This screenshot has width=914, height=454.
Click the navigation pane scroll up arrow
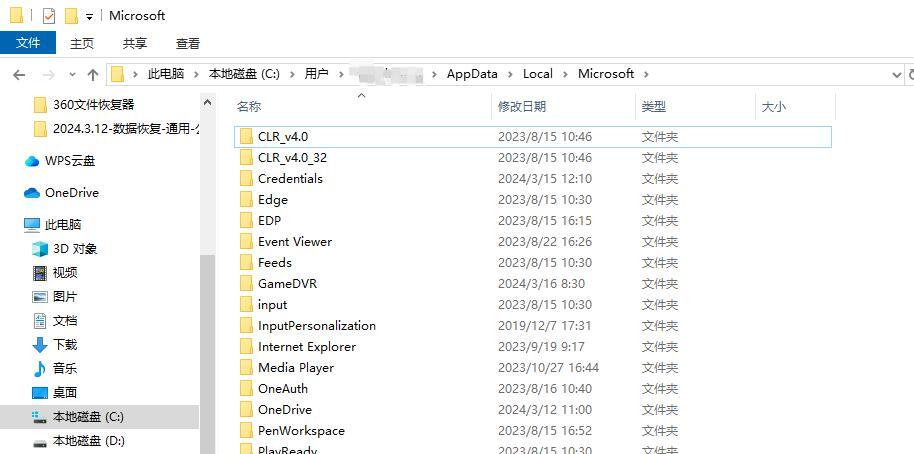(x=208, y=103)
